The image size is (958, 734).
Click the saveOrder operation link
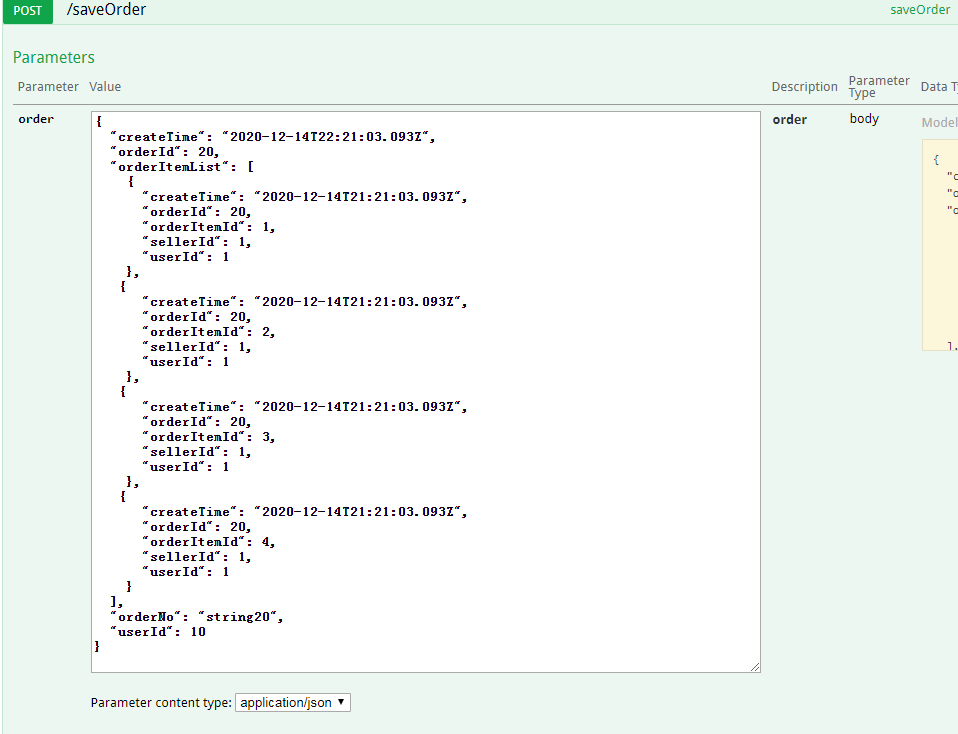920,10
